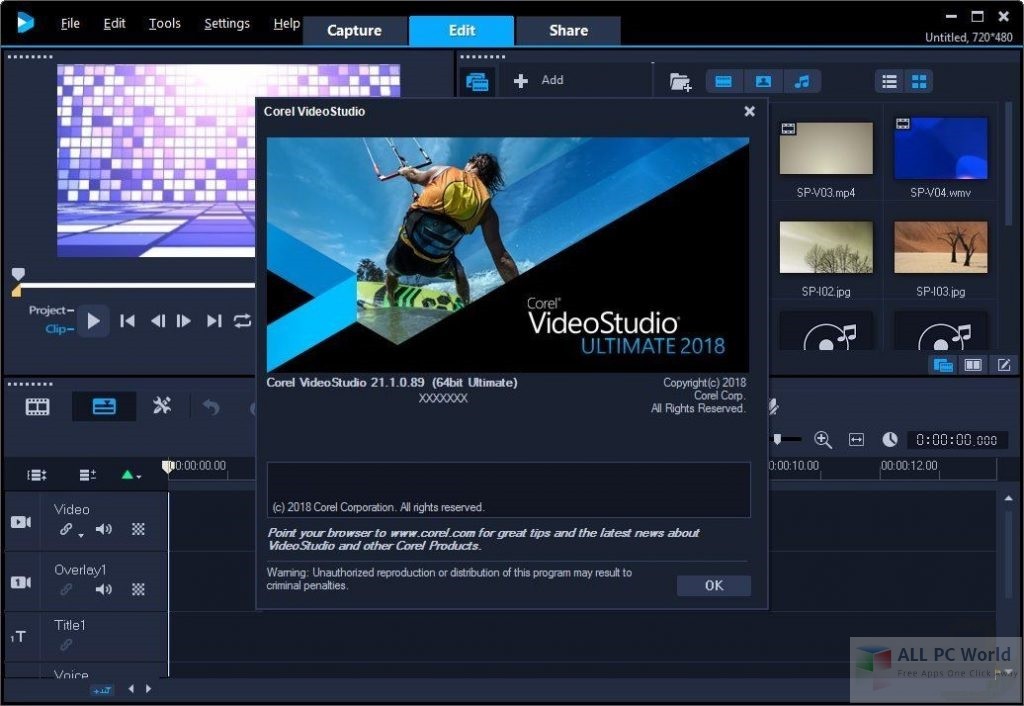Click the import media files folder icon
The width and height of the screenshot is (1024, 706).
(x=680, y=82)
